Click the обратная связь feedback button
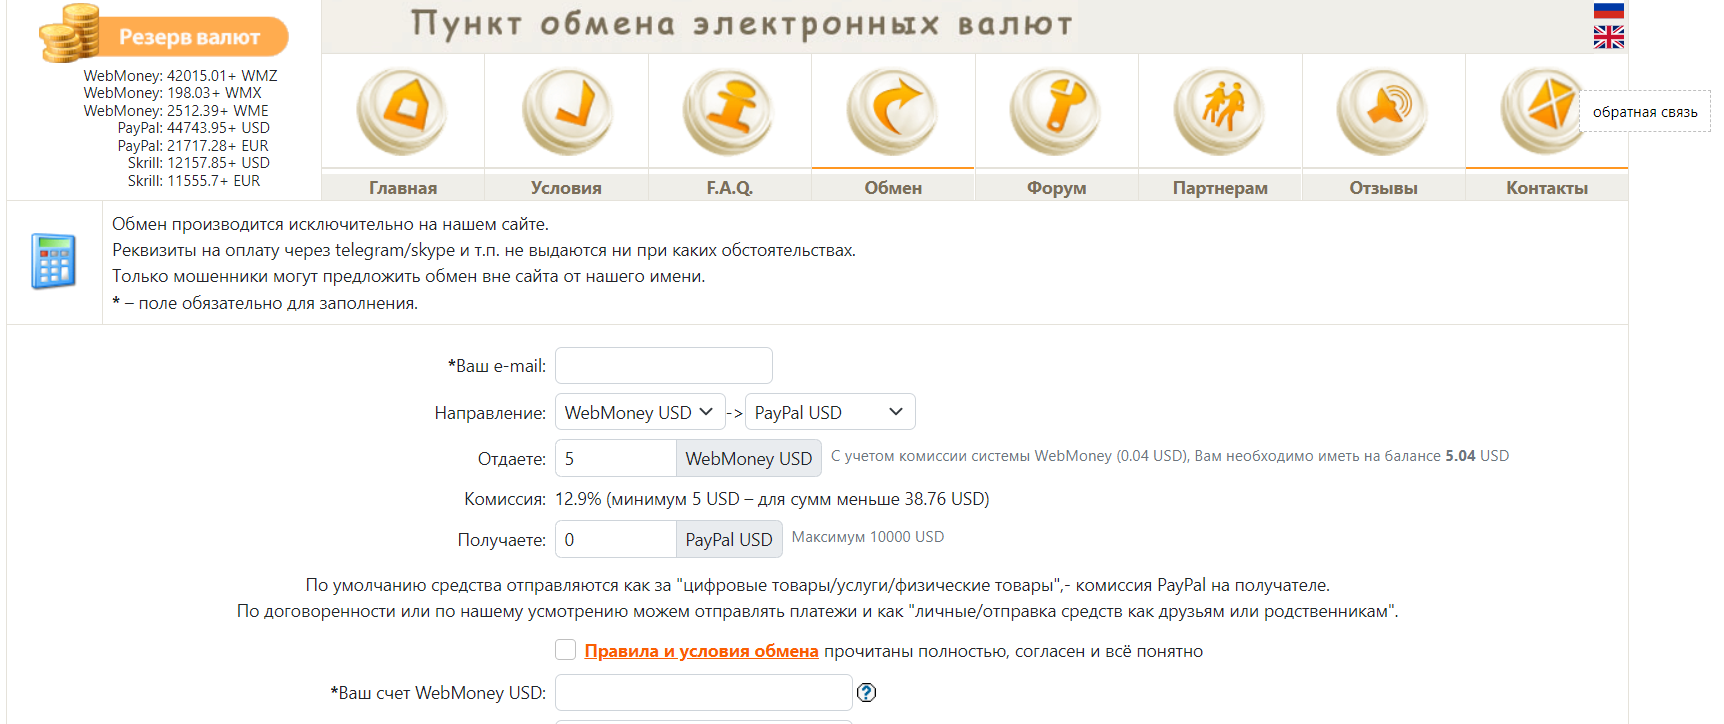The height and width of the screenshot is (724, 1724). pos(1645,112)
